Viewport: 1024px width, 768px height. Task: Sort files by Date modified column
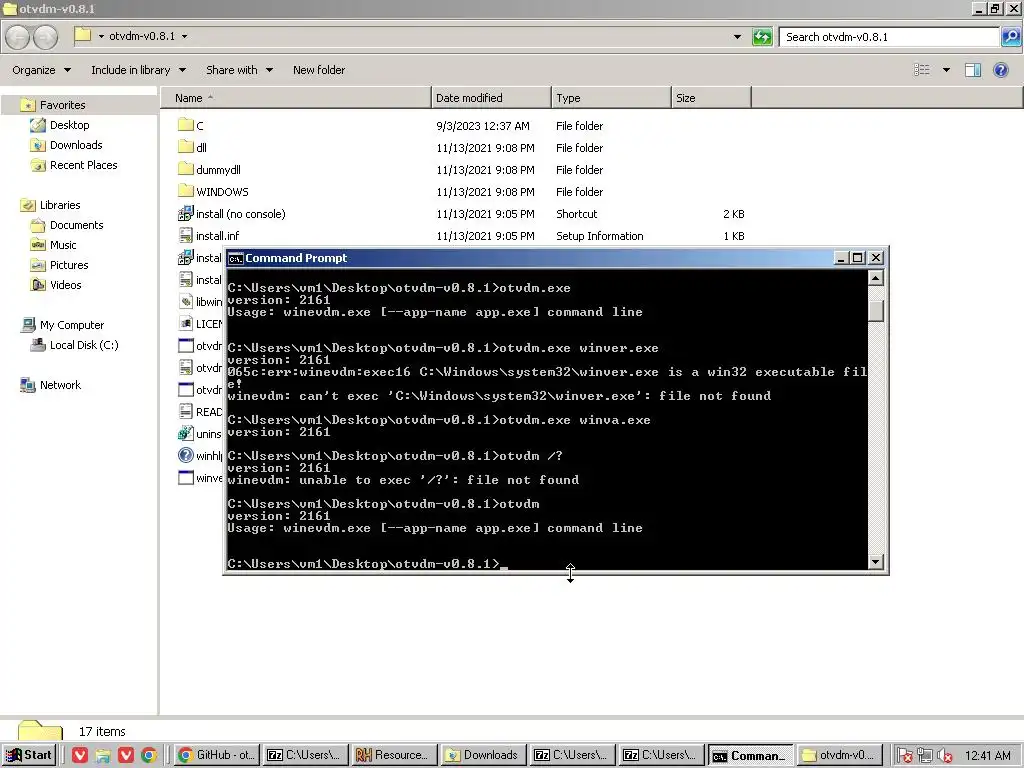pyautogui.click(x=491, y=98)
